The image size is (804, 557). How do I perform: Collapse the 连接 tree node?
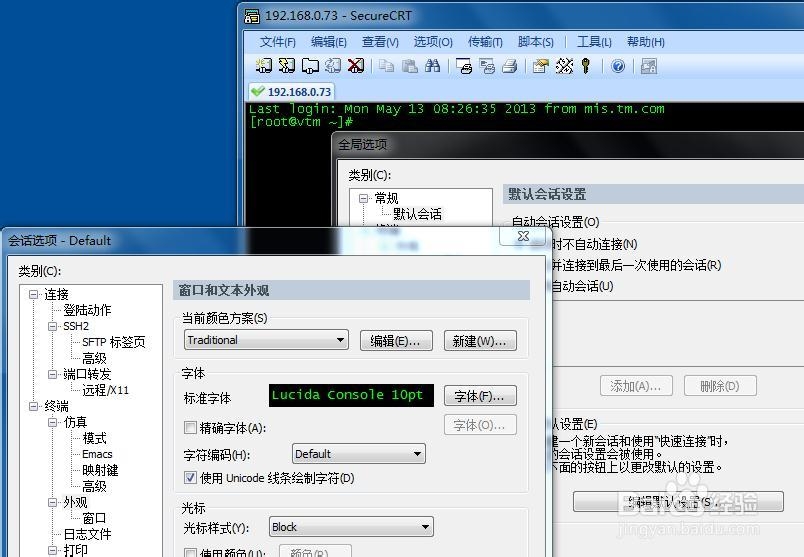[33, 294]
